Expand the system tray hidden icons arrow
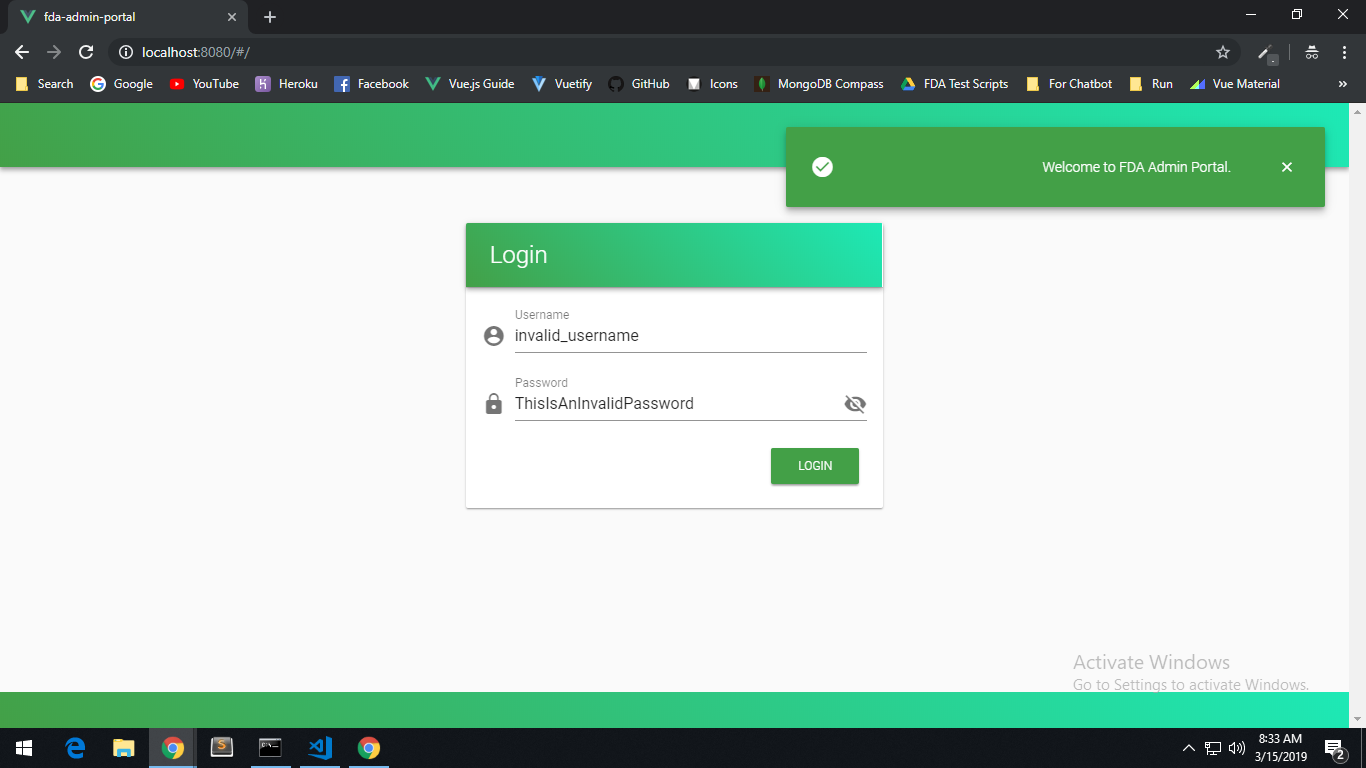The width and height of the screenshot is (1366, 768). (1188, 747)
